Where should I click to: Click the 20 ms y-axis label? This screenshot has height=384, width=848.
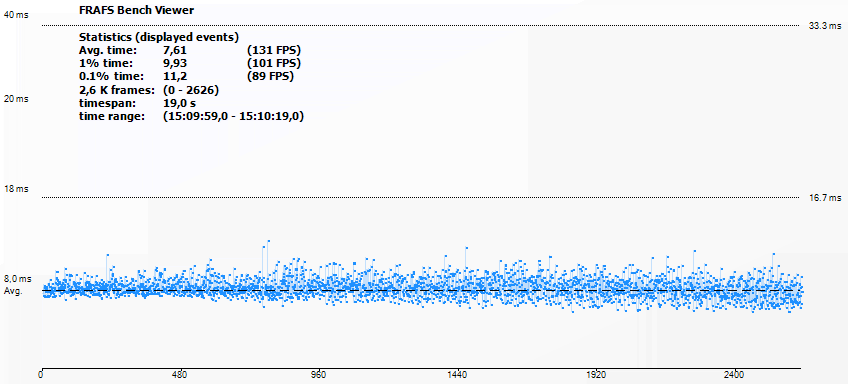coord(16,99)
